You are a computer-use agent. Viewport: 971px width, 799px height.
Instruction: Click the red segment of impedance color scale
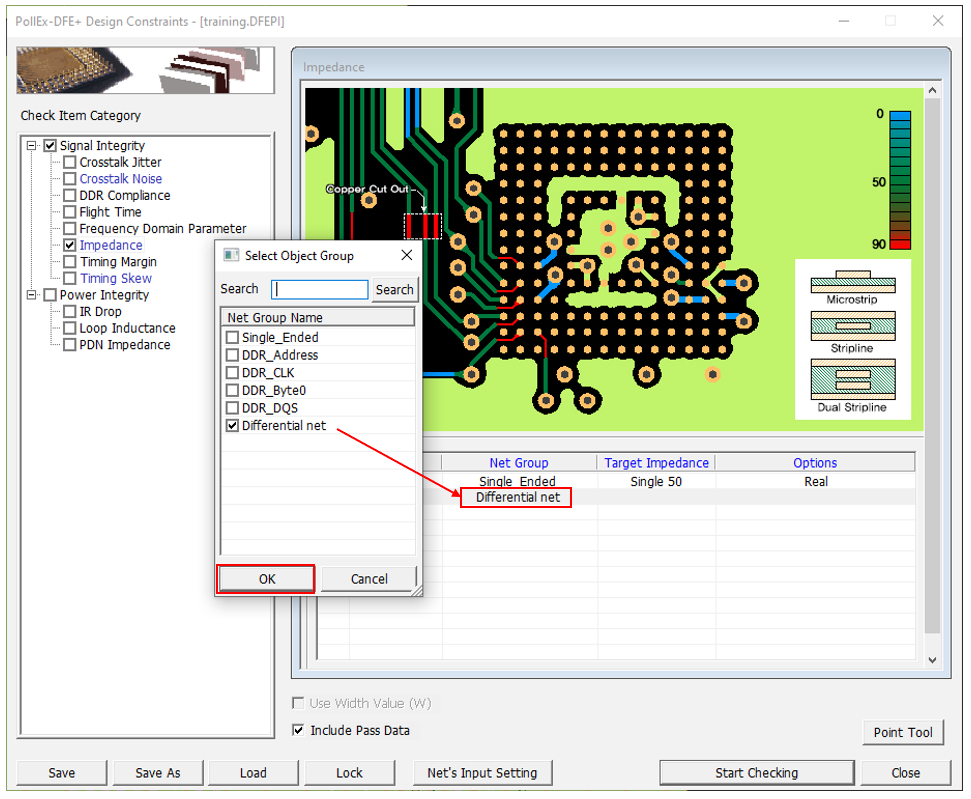(900, 243)
